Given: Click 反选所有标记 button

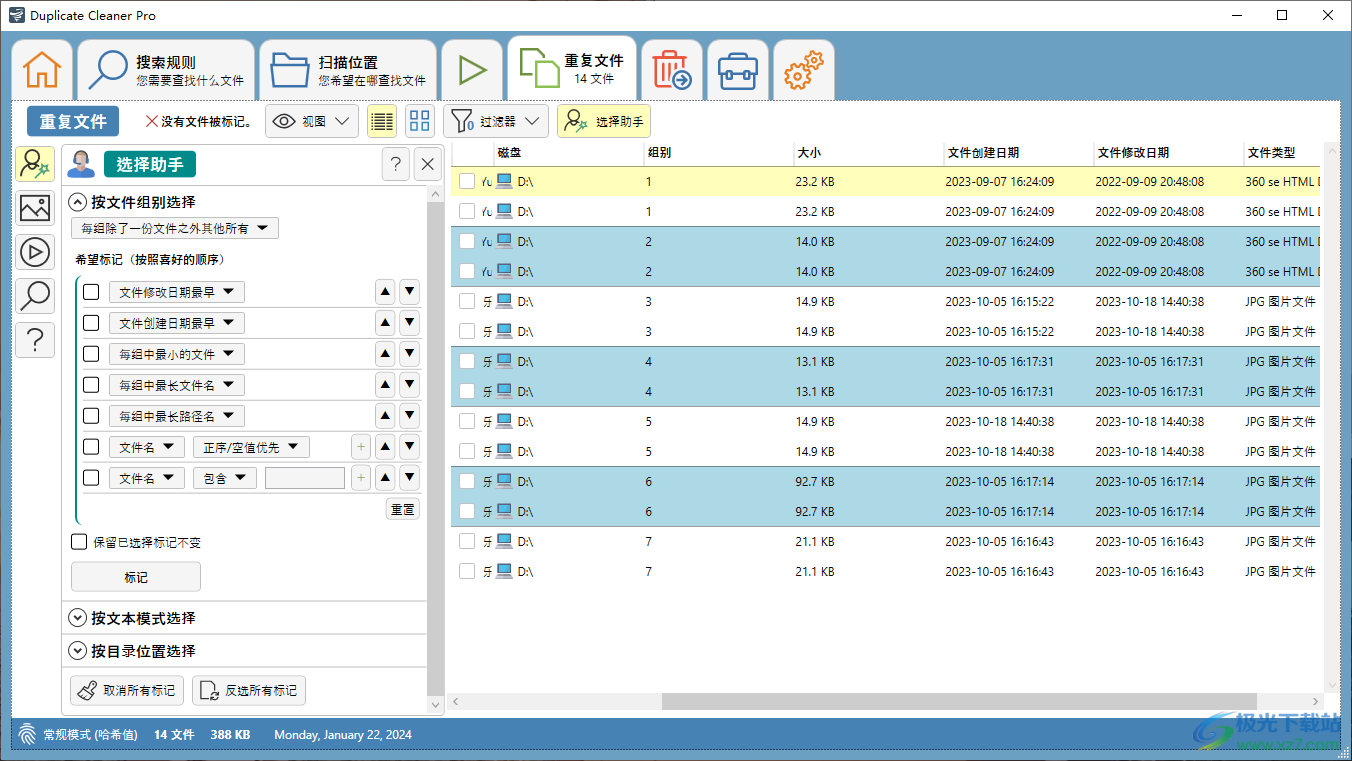Looking at the screenshot, I should click(x=249, y=690).
